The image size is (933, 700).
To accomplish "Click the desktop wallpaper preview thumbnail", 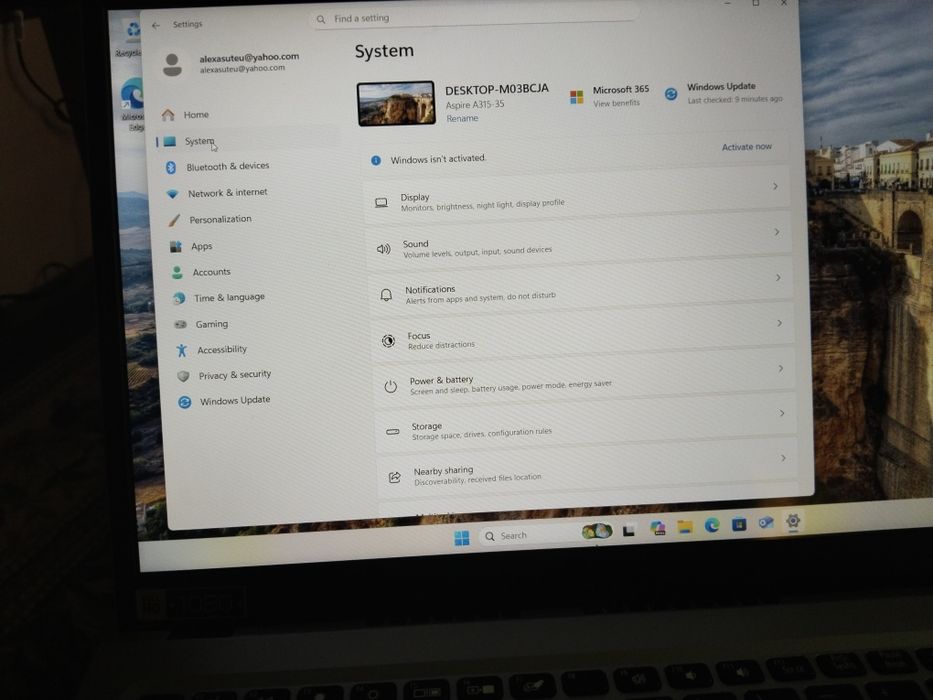I will coord(396,104).
